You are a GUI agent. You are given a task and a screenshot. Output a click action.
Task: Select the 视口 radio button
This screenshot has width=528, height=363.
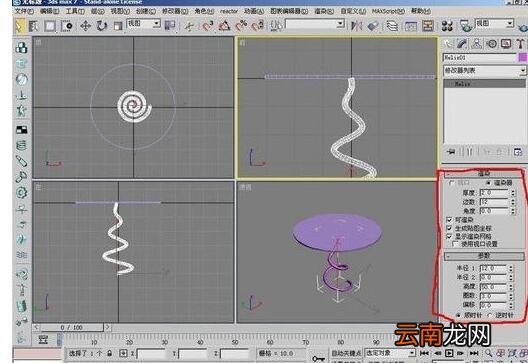[x=452, y=183]
